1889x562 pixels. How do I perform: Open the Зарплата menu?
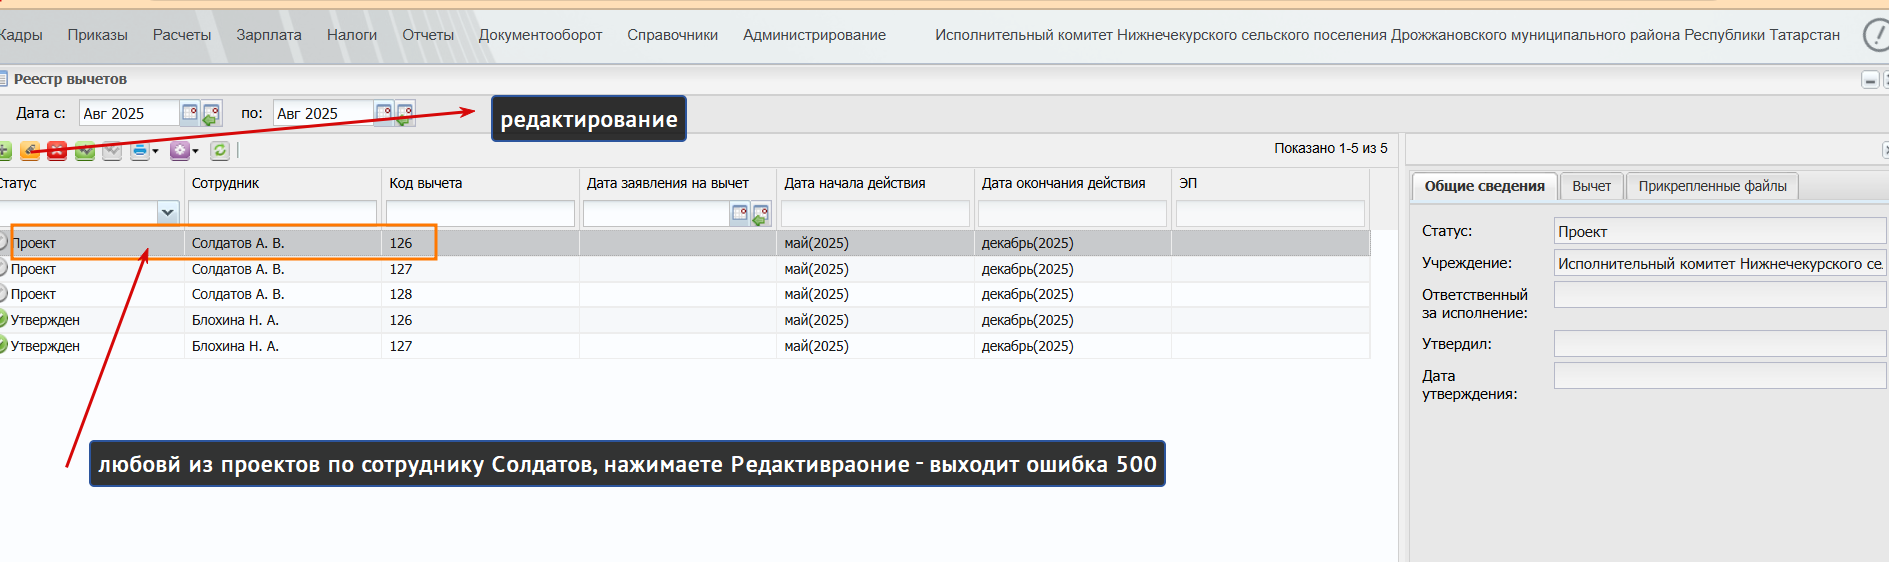coord(269,35)
